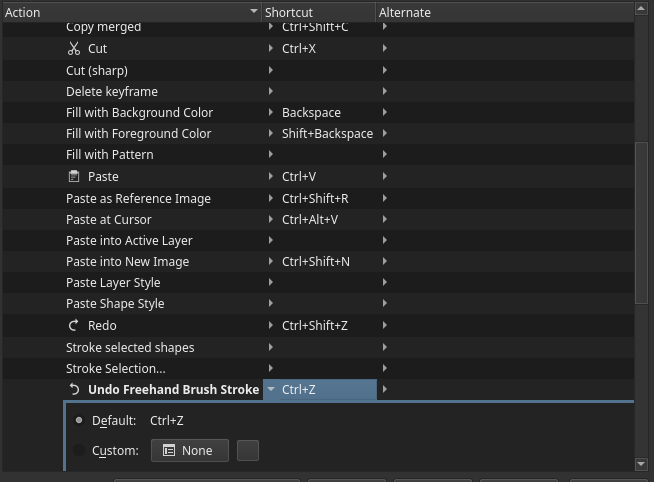Expand alternate shortcut for Fill with Pattern
This screenshot has height=482, width=654.
pos(385,155)
